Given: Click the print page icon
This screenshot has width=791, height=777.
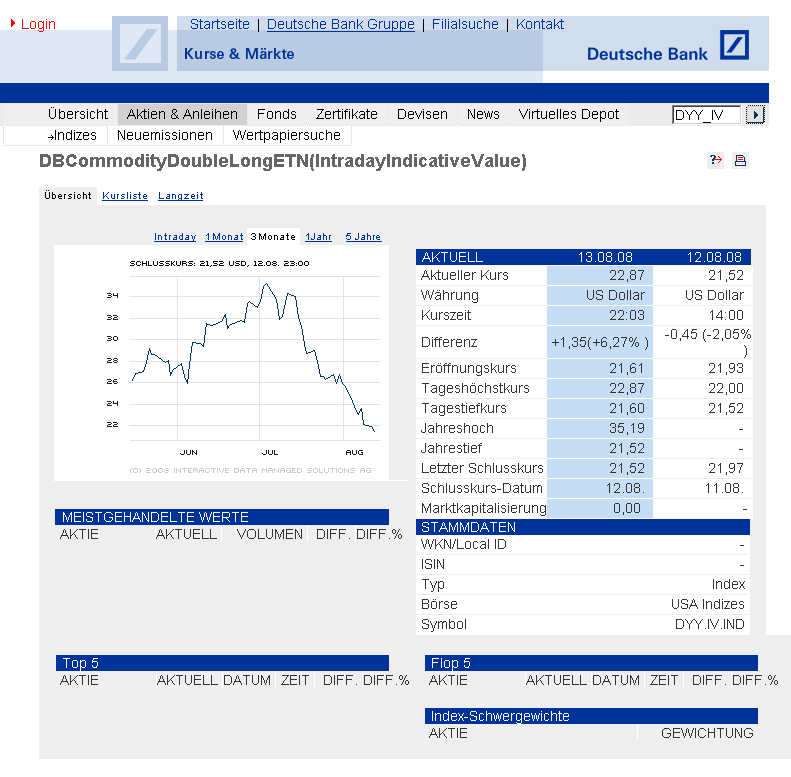Looking at the screenshot, I should tap(740, 160).
